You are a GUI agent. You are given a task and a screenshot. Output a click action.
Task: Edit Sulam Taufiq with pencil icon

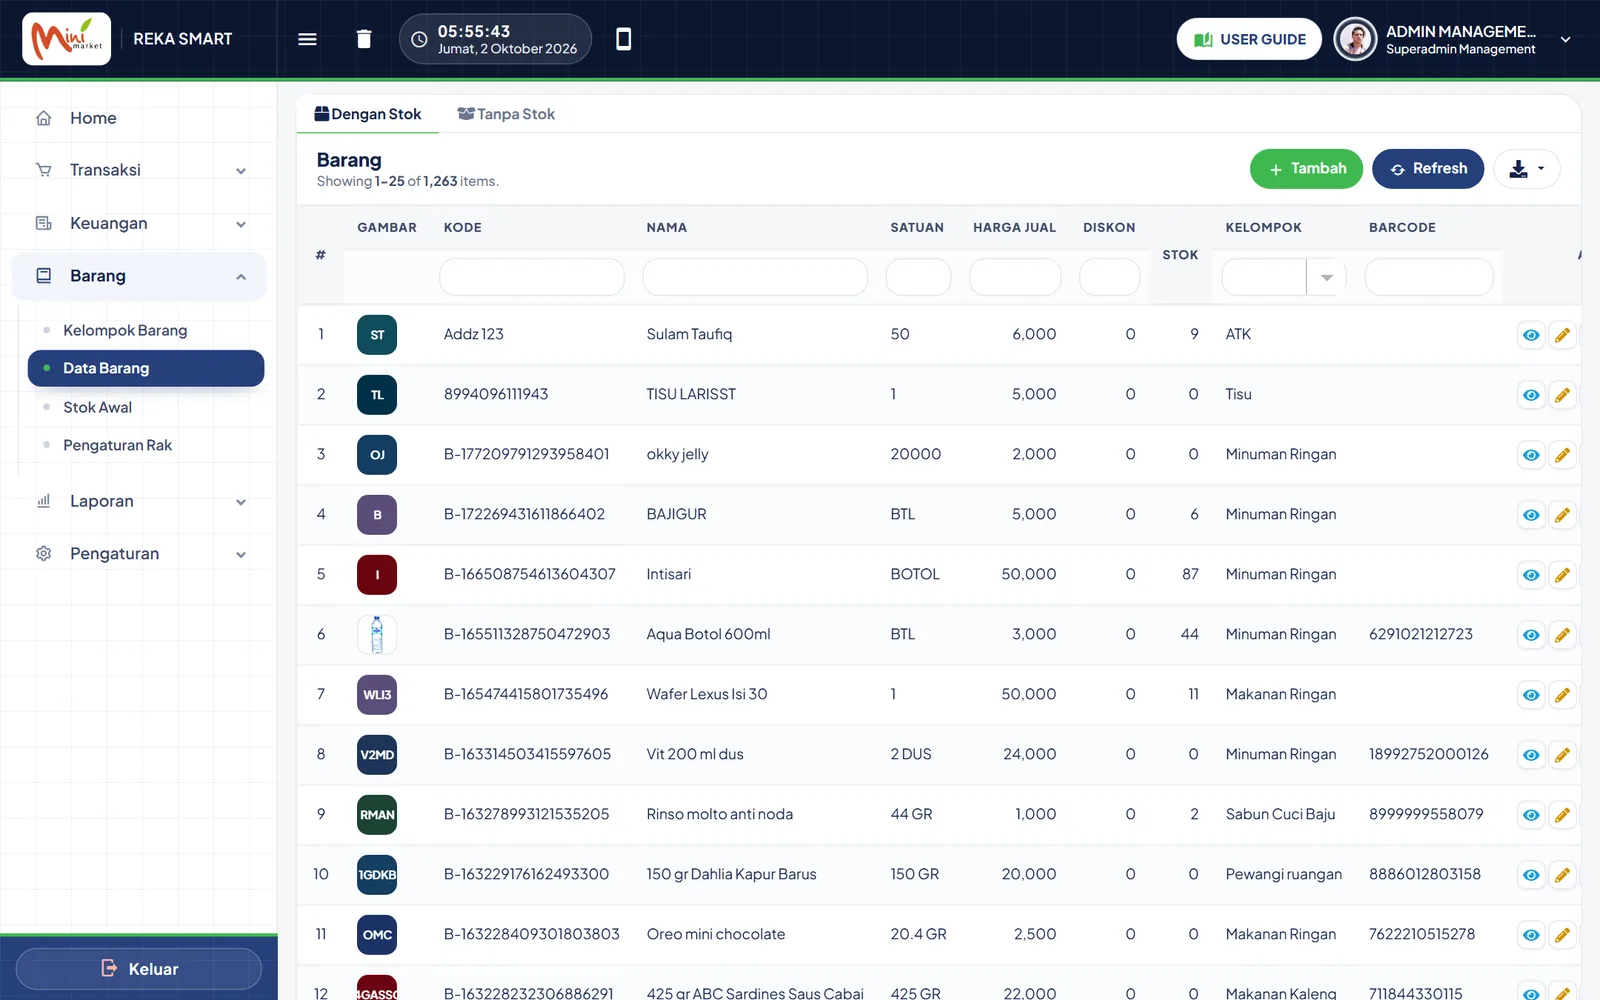(x=1562, y=335)
